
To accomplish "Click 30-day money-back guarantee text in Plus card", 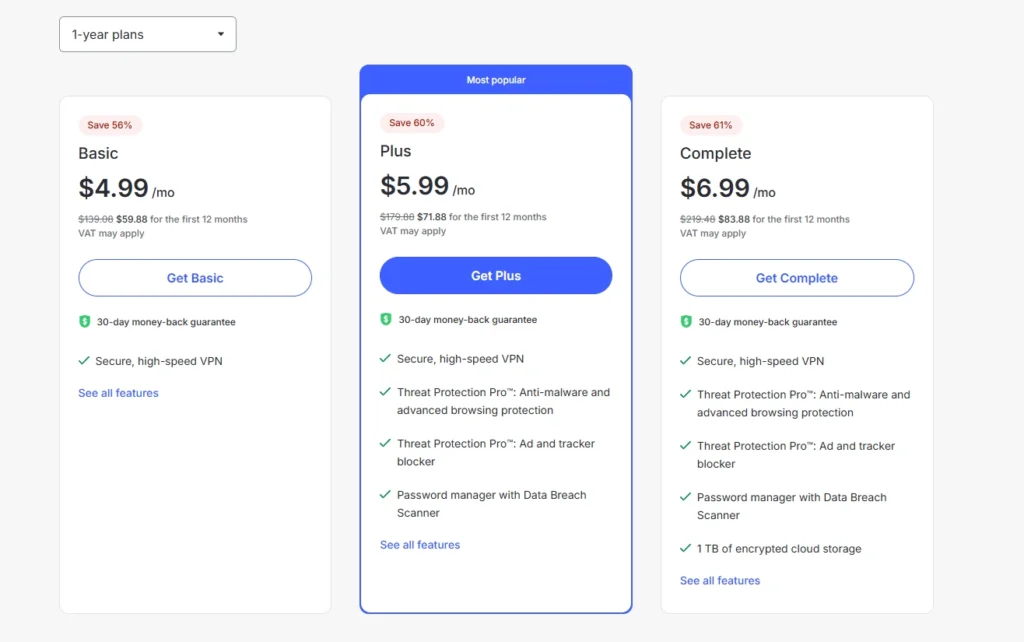I will click(468, 319).
